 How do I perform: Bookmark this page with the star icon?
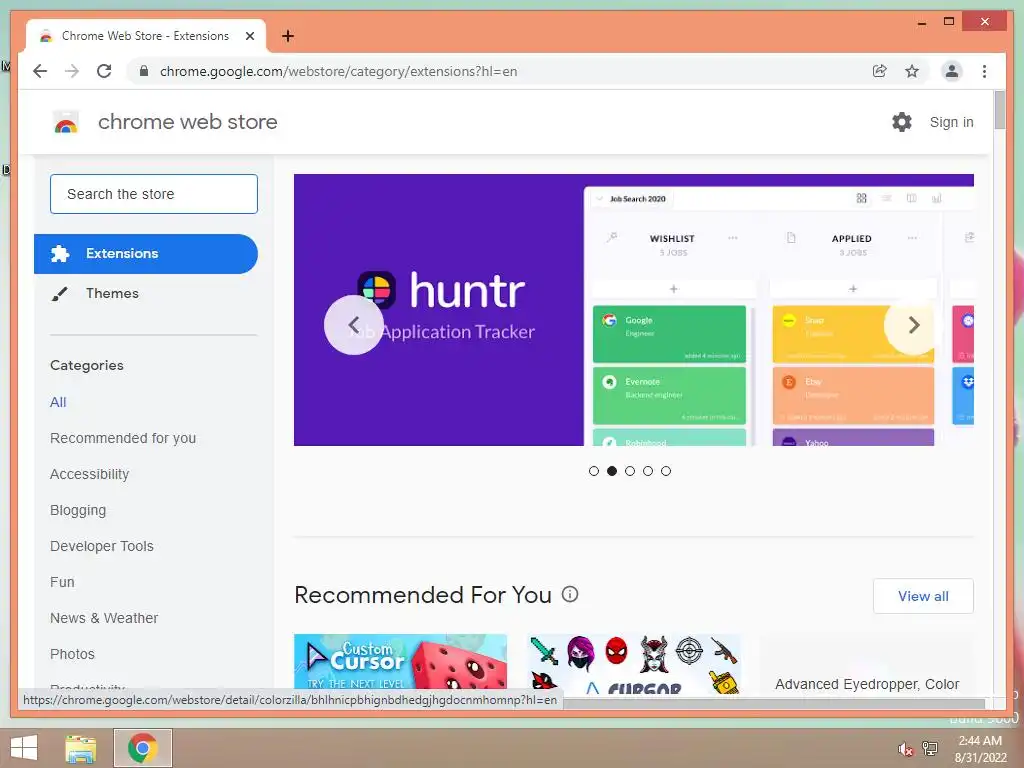(x=912, y=71)
